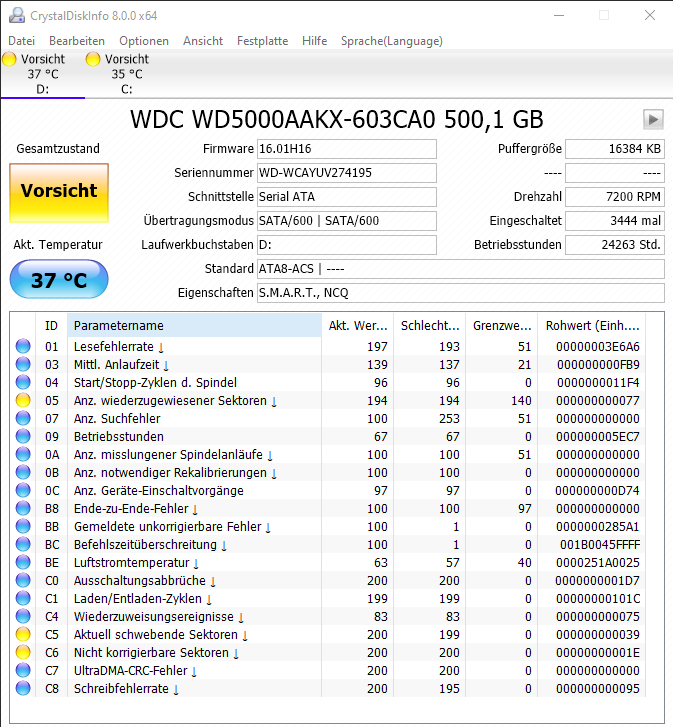The width and height of the screenshot is (673, 727).
Task: Click the Übertragungsmodus SATA/600 field
Action: tap(347, 221)
